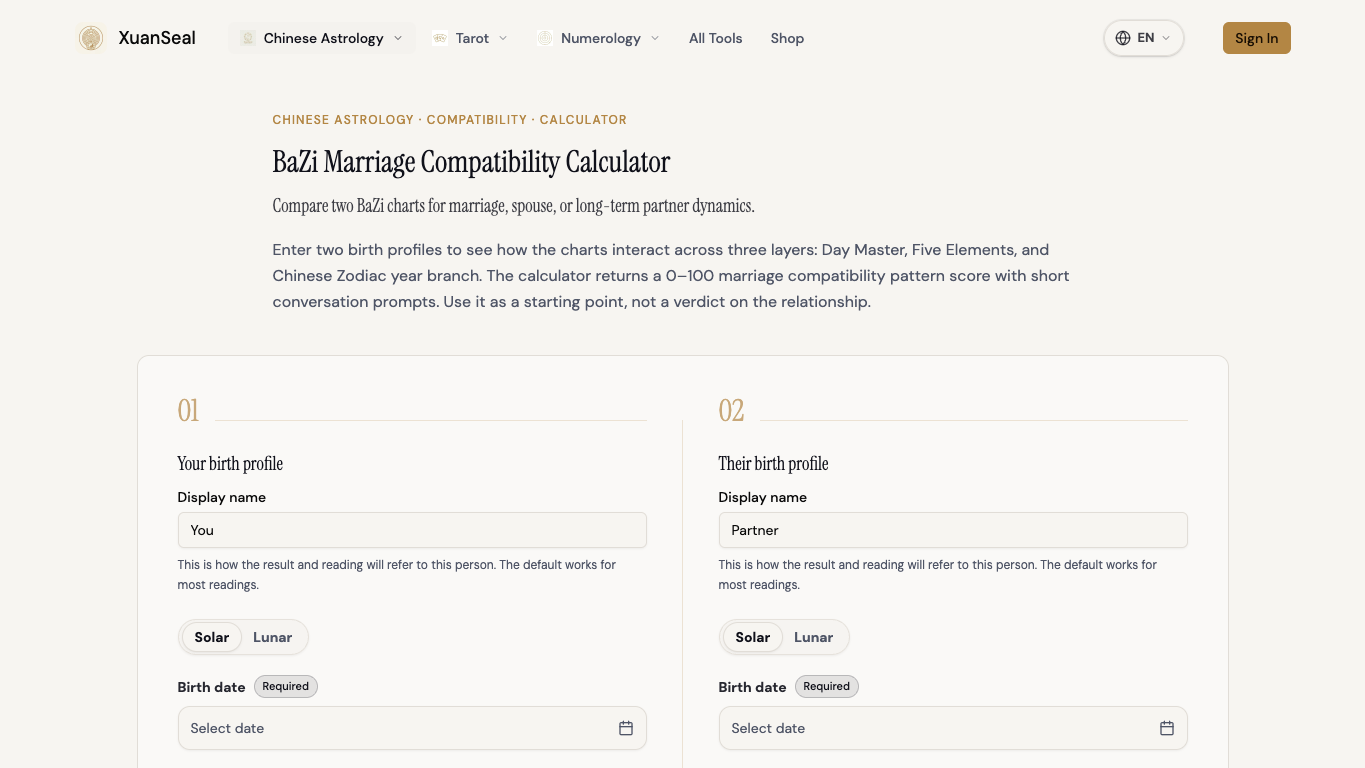Click the Your birth profile heading
This screenshot has height=768, width=1365.
230,463
